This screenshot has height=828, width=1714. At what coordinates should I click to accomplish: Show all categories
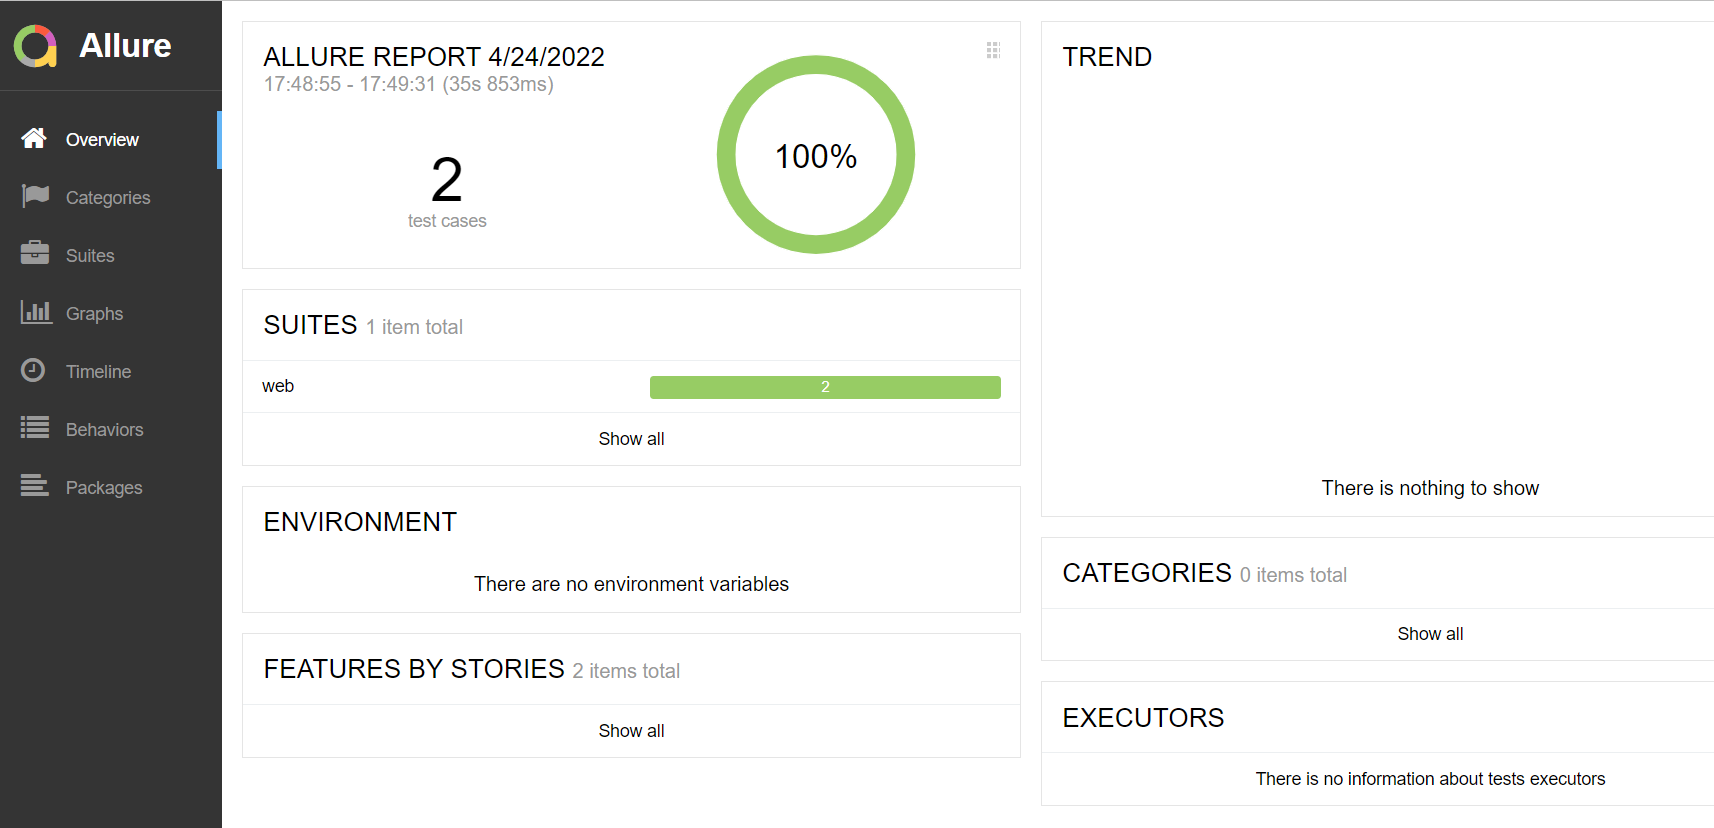(x=1430, y=634)
